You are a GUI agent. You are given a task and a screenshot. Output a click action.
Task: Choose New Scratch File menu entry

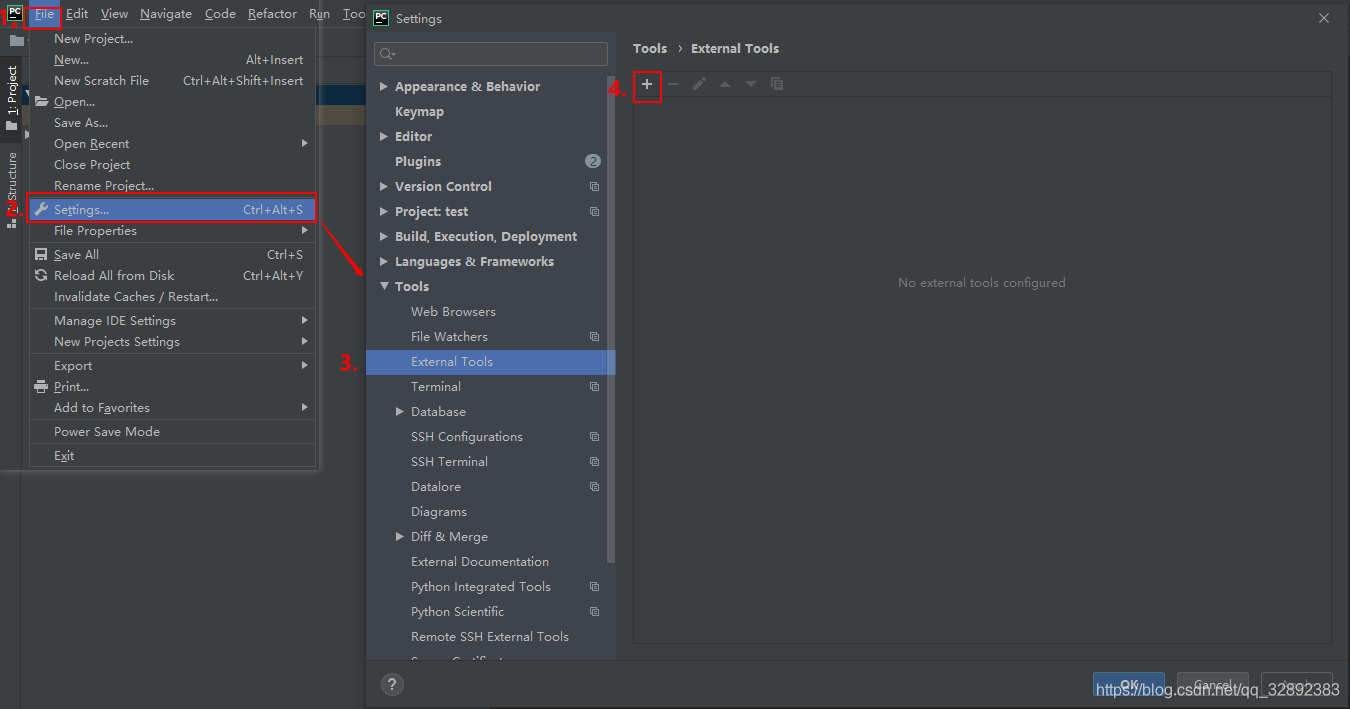tap(172, 81)
